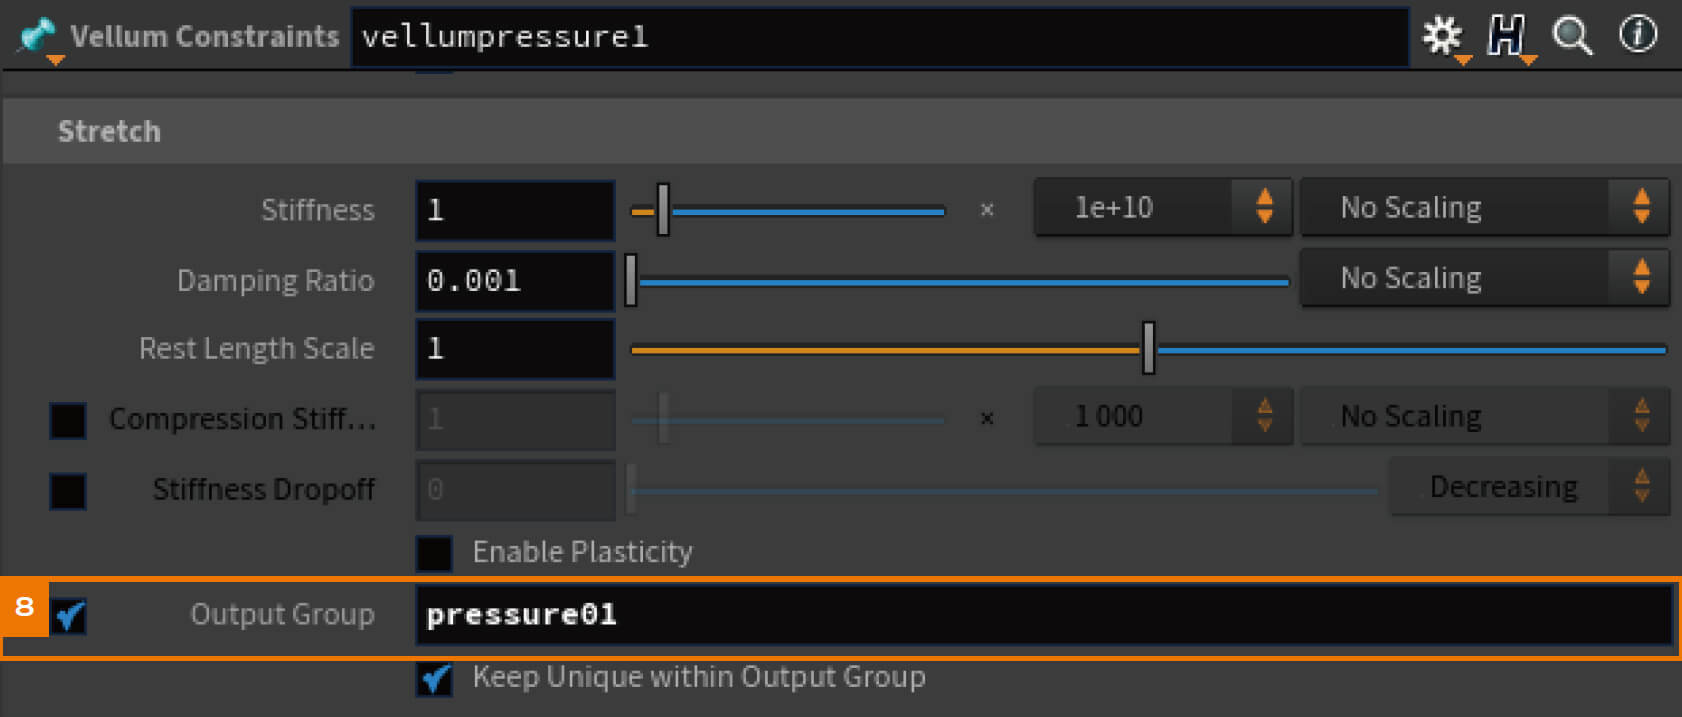Click the Rest Length Scale slider handle

1149,349
